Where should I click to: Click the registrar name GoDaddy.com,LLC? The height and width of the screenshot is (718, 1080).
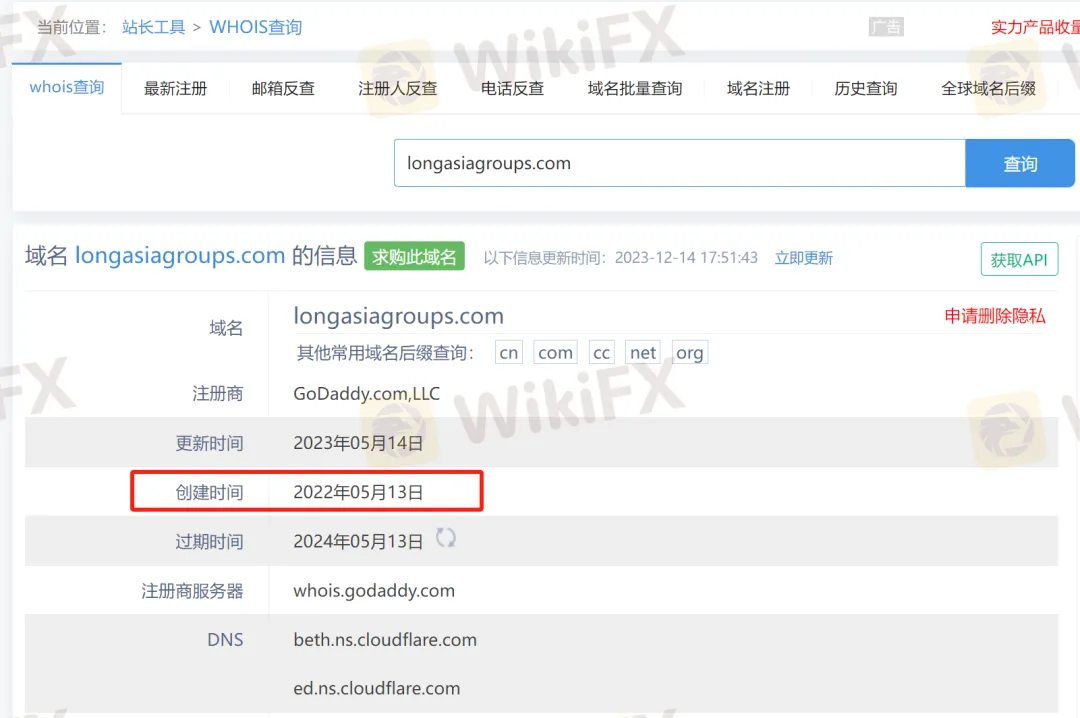pos(366,393)
